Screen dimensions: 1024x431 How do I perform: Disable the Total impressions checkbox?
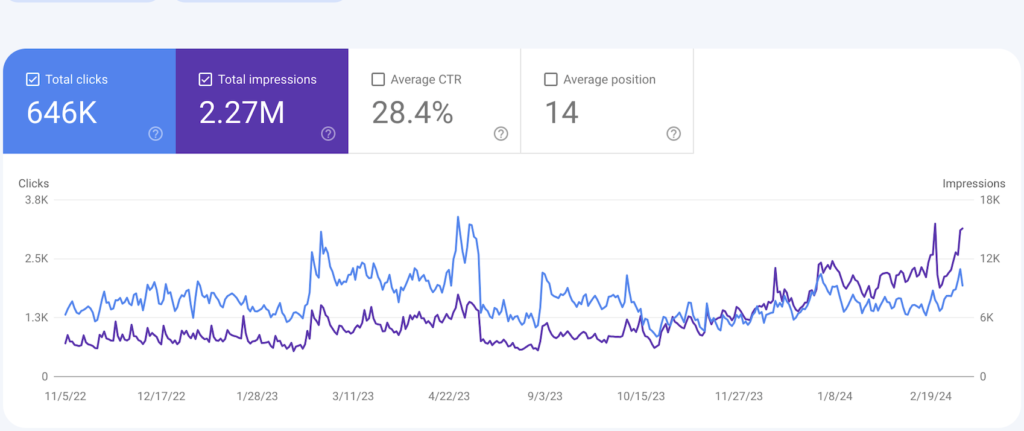[x=206, y=79]
